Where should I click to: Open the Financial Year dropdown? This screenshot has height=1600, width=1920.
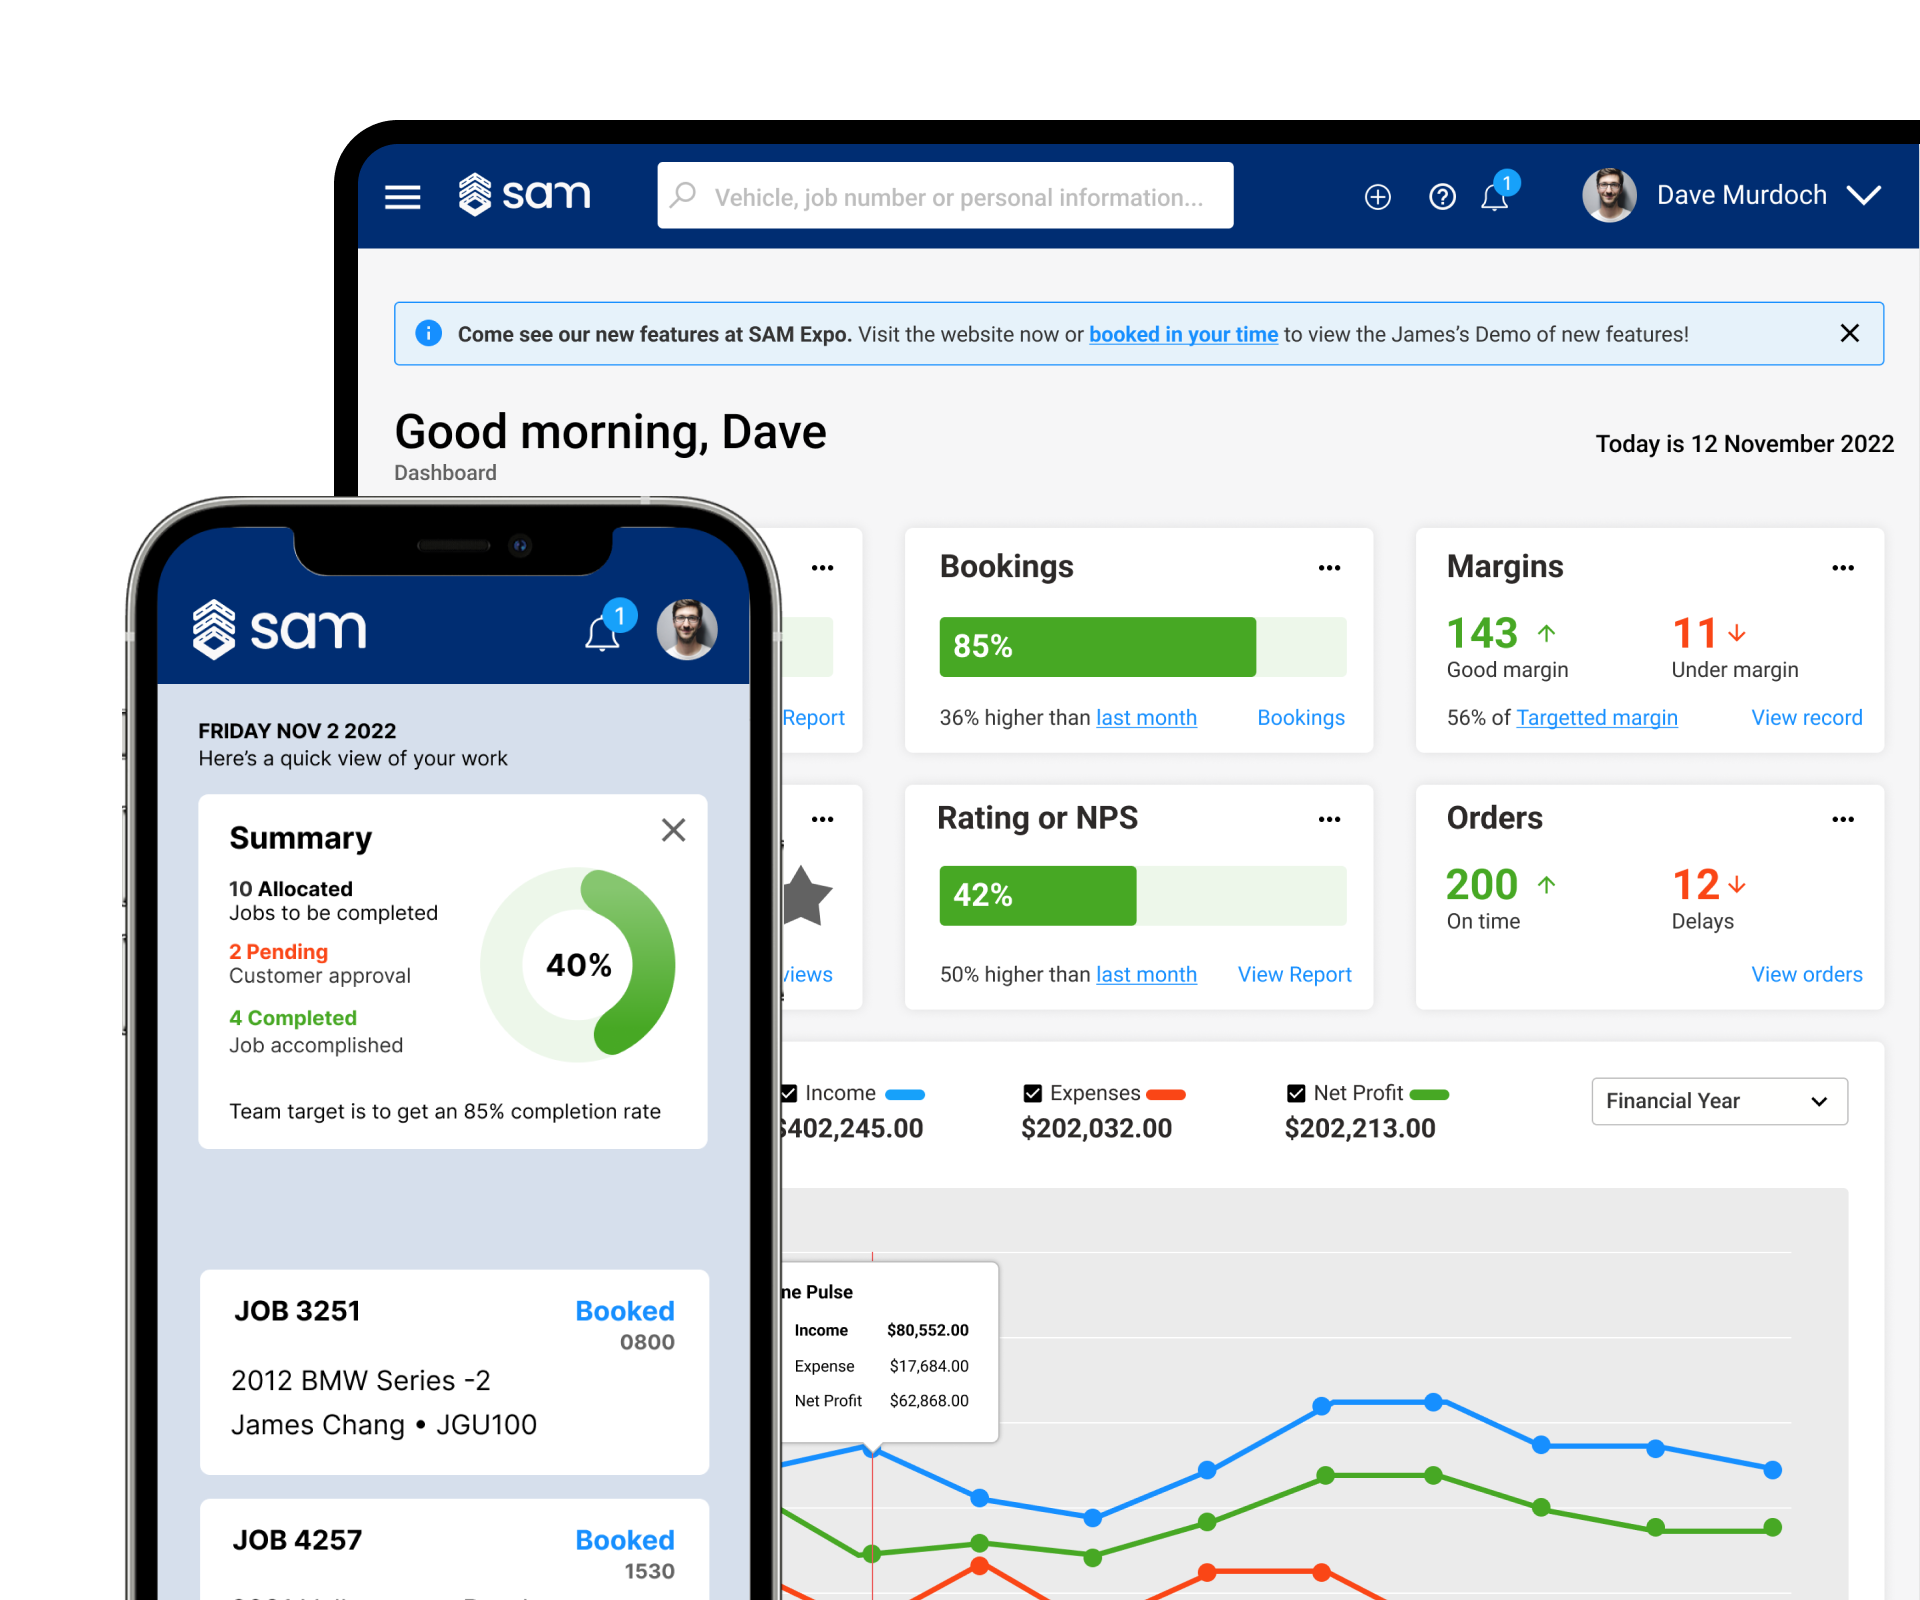[1719, 1101]
